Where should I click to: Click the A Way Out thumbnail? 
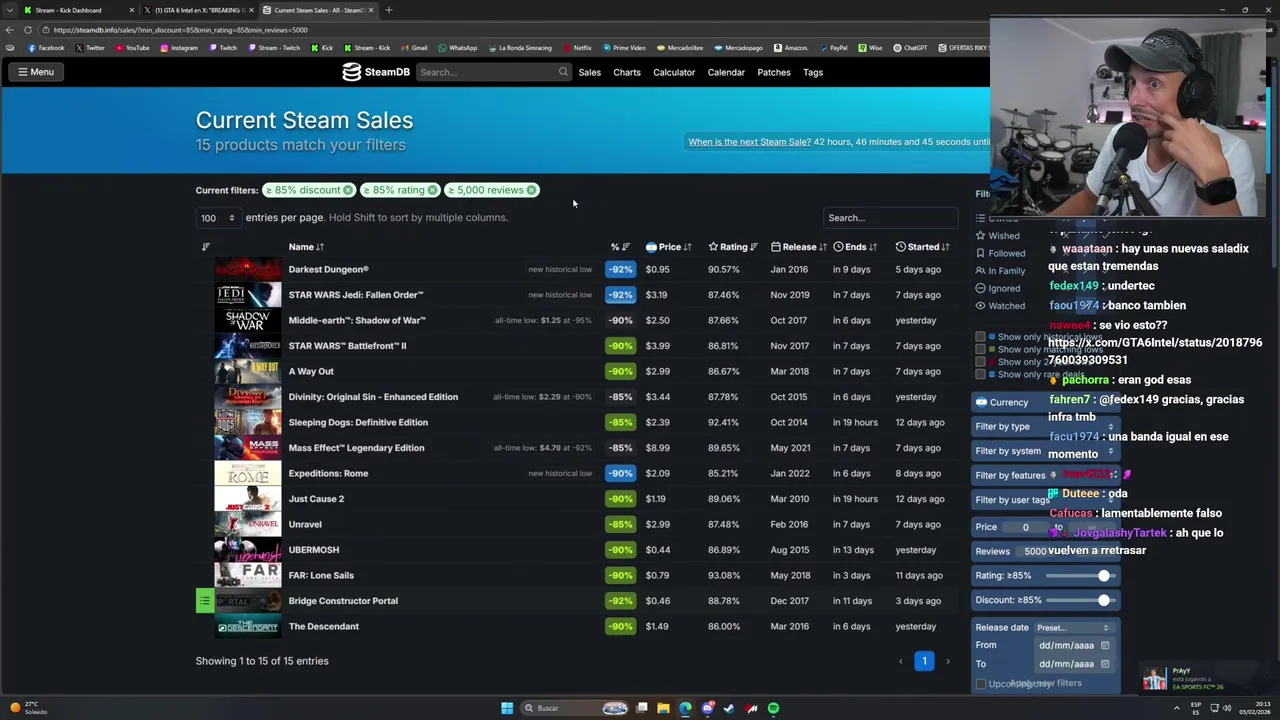(248, 371)
